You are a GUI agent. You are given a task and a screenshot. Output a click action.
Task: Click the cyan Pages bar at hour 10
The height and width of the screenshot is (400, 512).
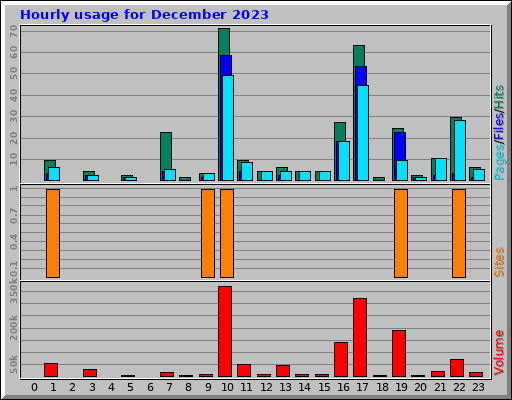coord(228,128)
